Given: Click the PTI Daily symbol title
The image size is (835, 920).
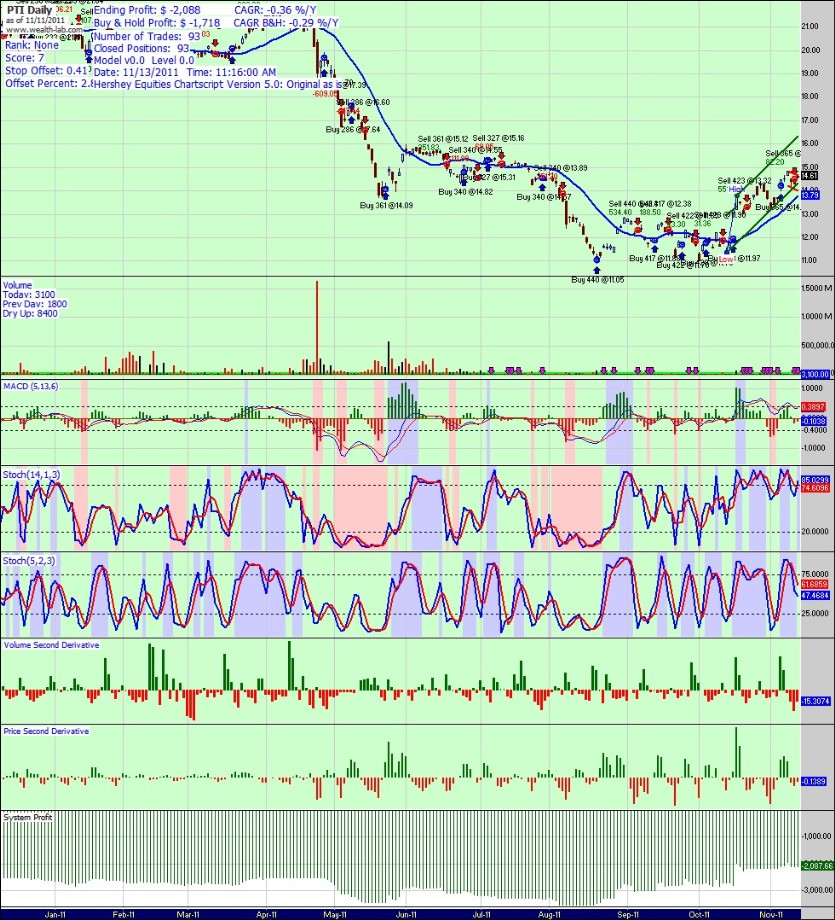Looking at the screenshot, I should pos(27,9).
